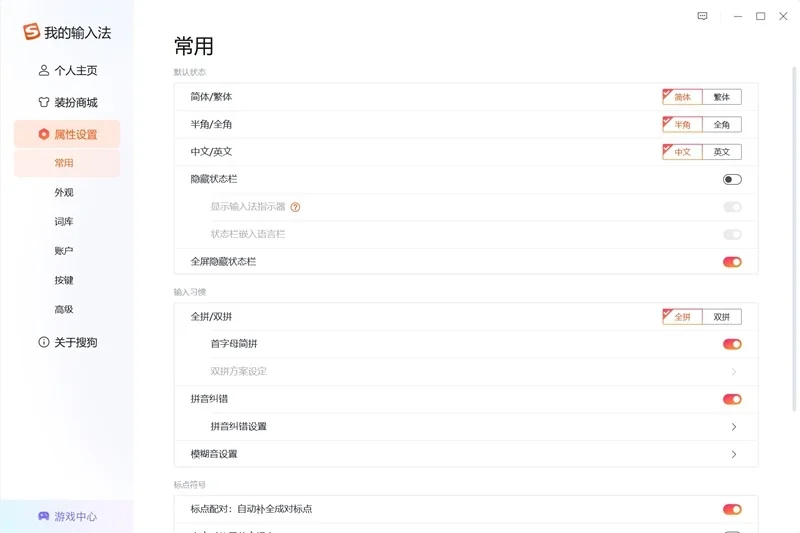Click 半角/全角 row label

click(211, 124)
